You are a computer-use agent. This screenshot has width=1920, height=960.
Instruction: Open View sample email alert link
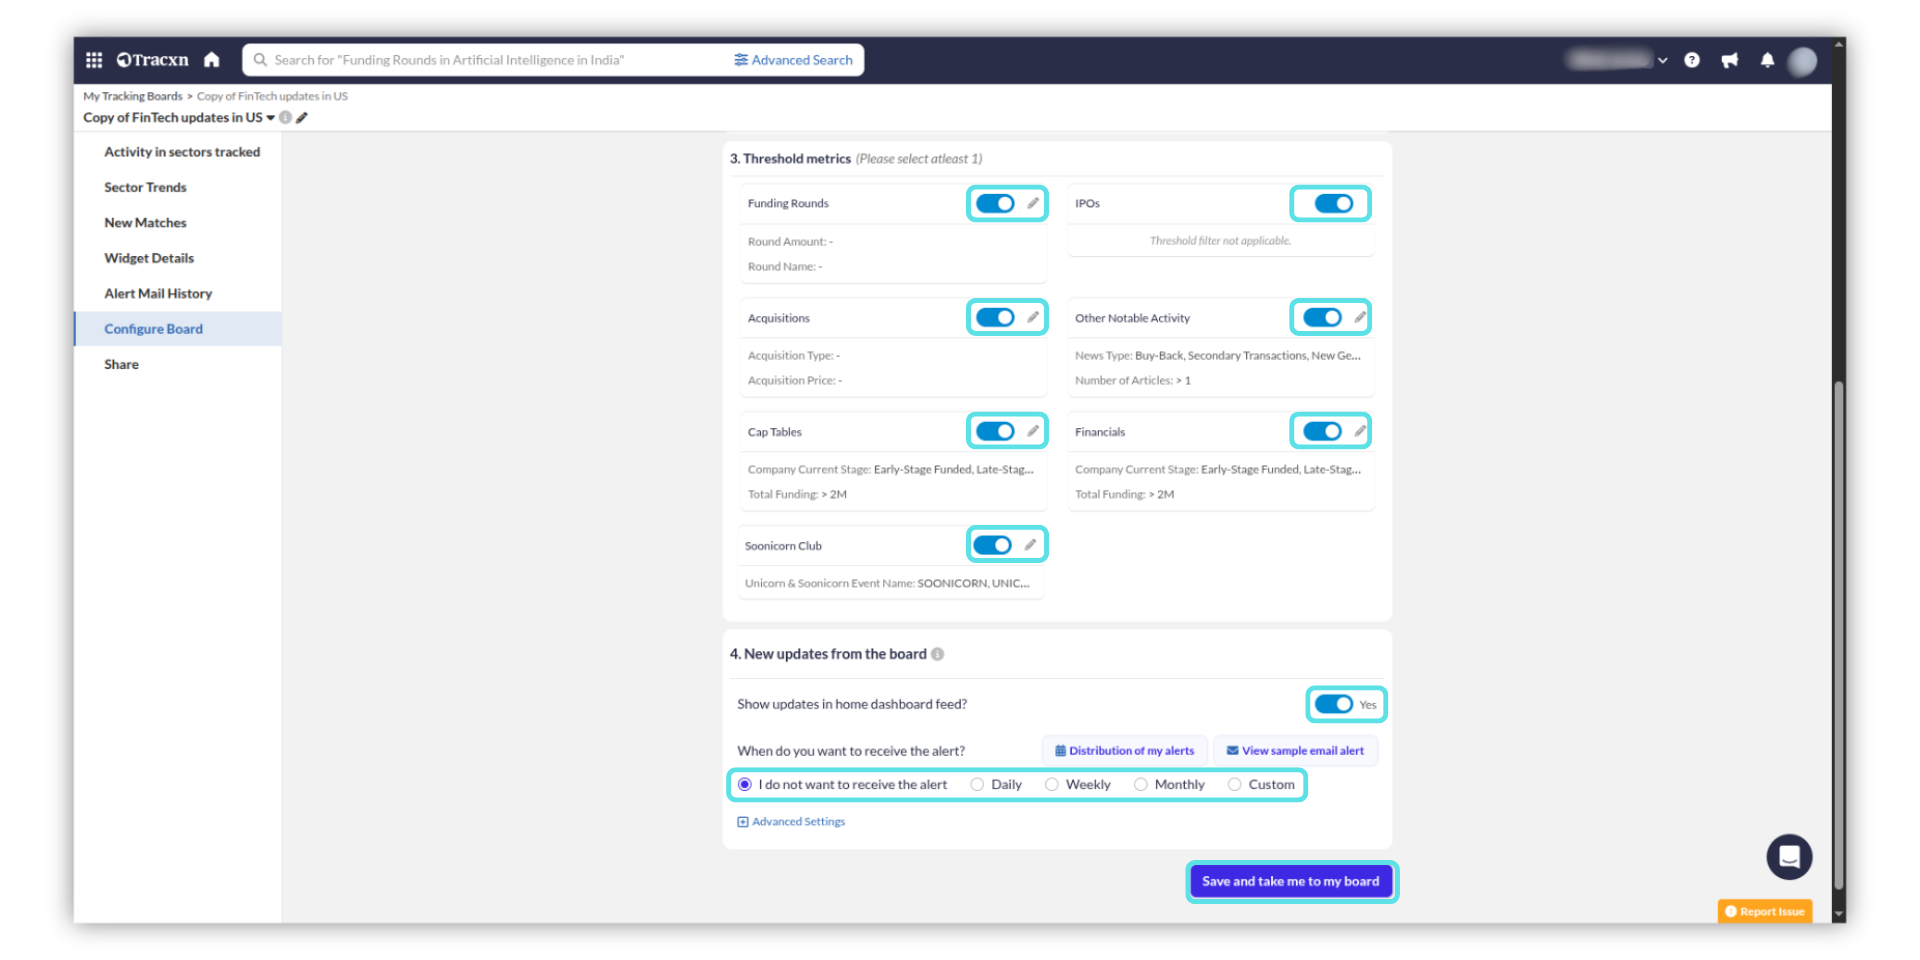pyautogui.click(x=1295, y=751)
